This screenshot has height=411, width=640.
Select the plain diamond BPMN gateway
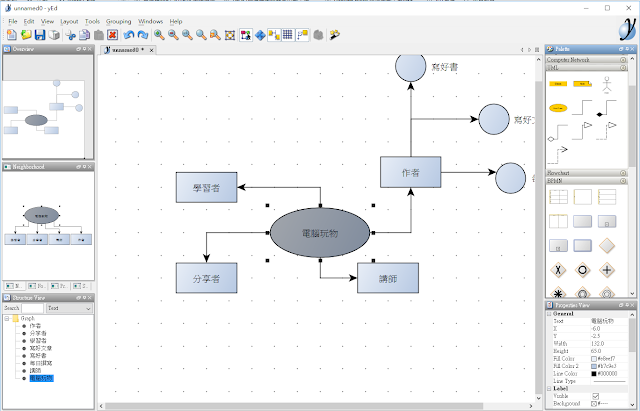tap(607, 246)
